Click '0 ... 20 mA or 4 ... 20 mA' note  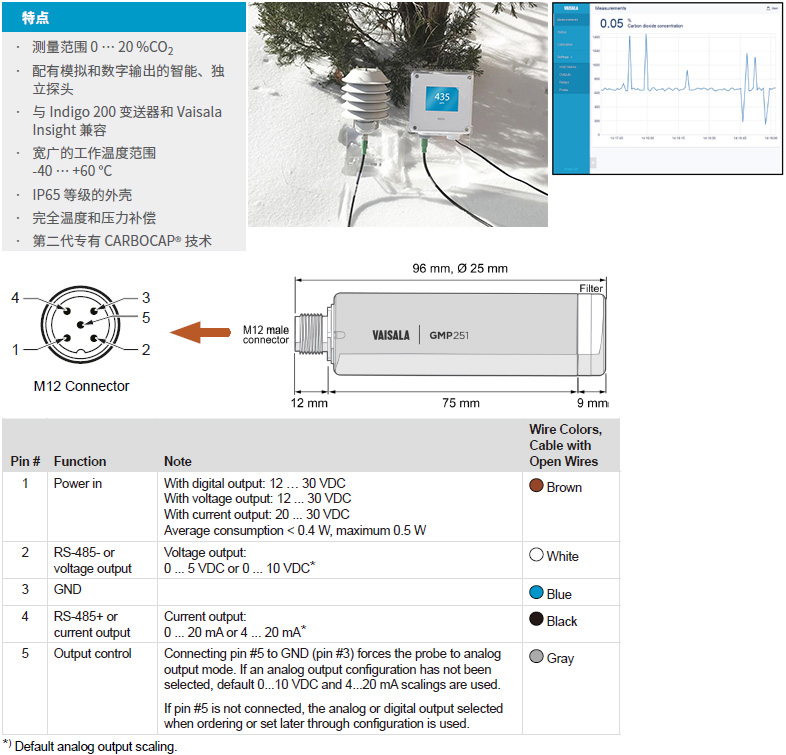tap(235, 632)
